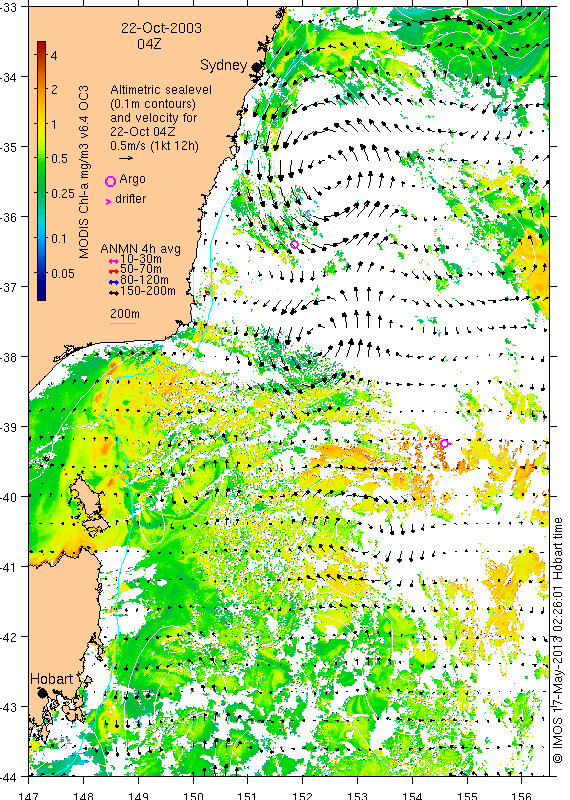Click the latitude label '-42'
Viewport: 570px width, 800px height.
[x=9, y=637]
